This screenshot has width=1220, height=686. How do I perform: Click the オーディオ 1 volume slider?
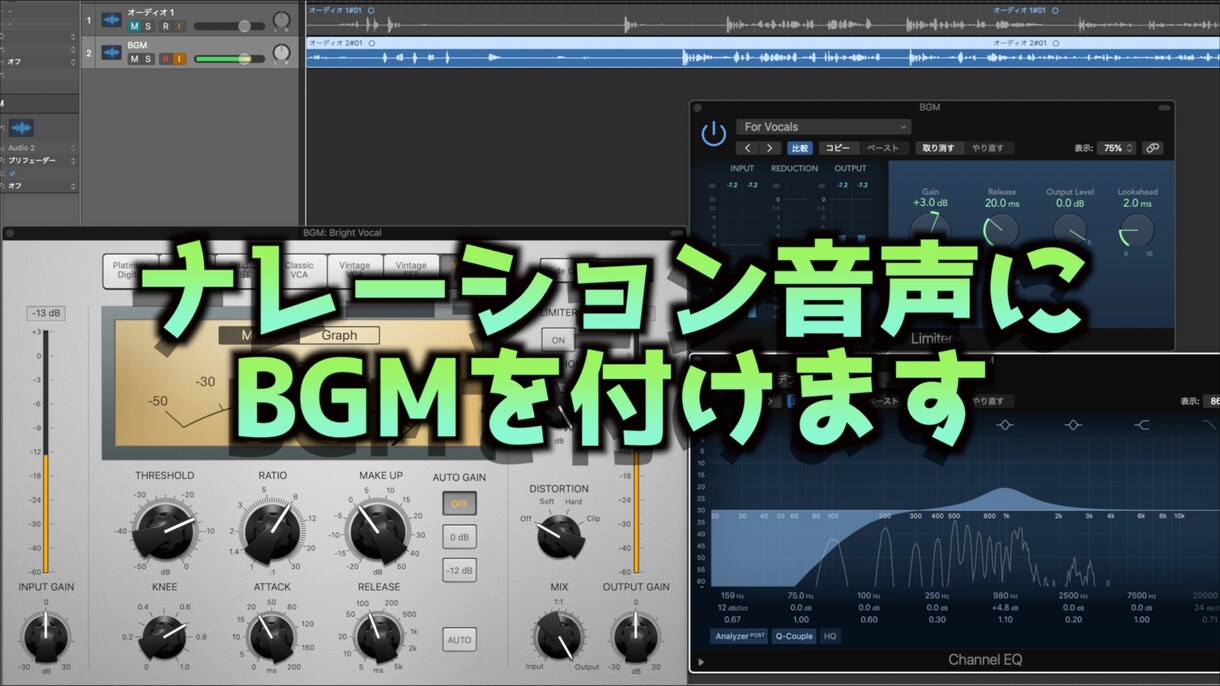point(227,26)
